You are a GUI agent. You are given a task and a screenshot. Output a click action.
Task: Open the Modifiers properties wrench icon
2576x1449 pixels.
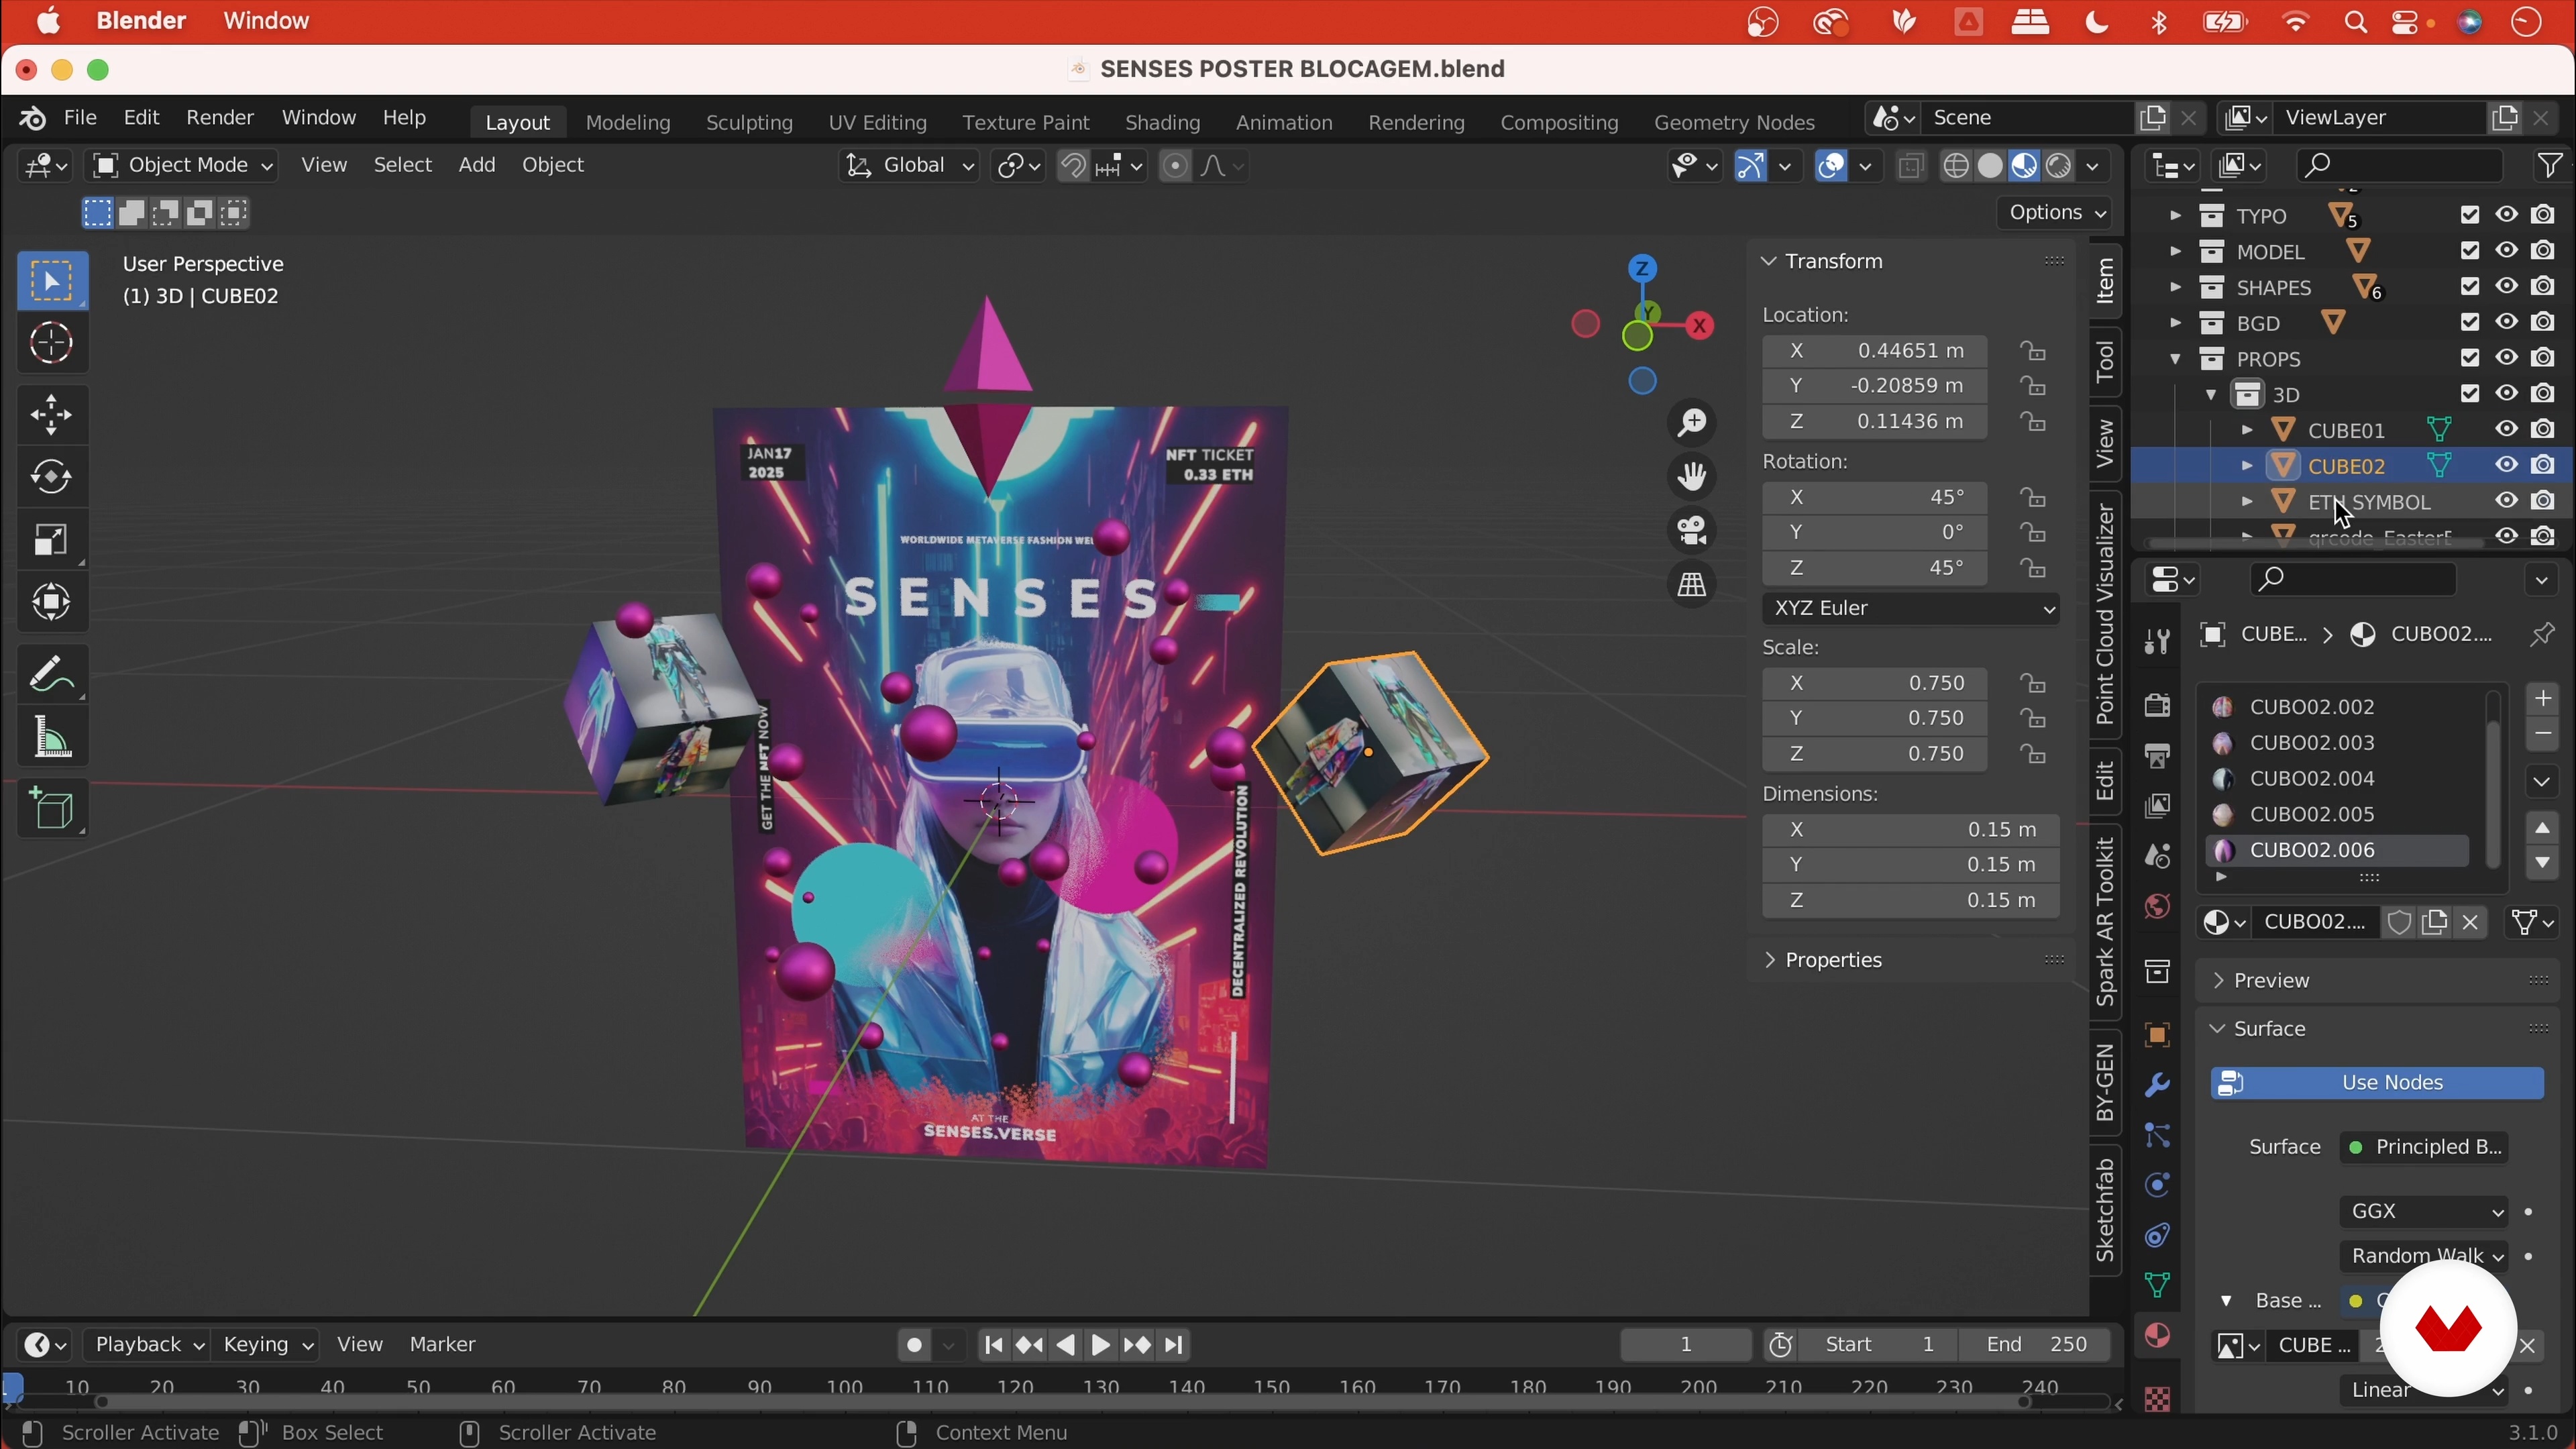2157,1086
